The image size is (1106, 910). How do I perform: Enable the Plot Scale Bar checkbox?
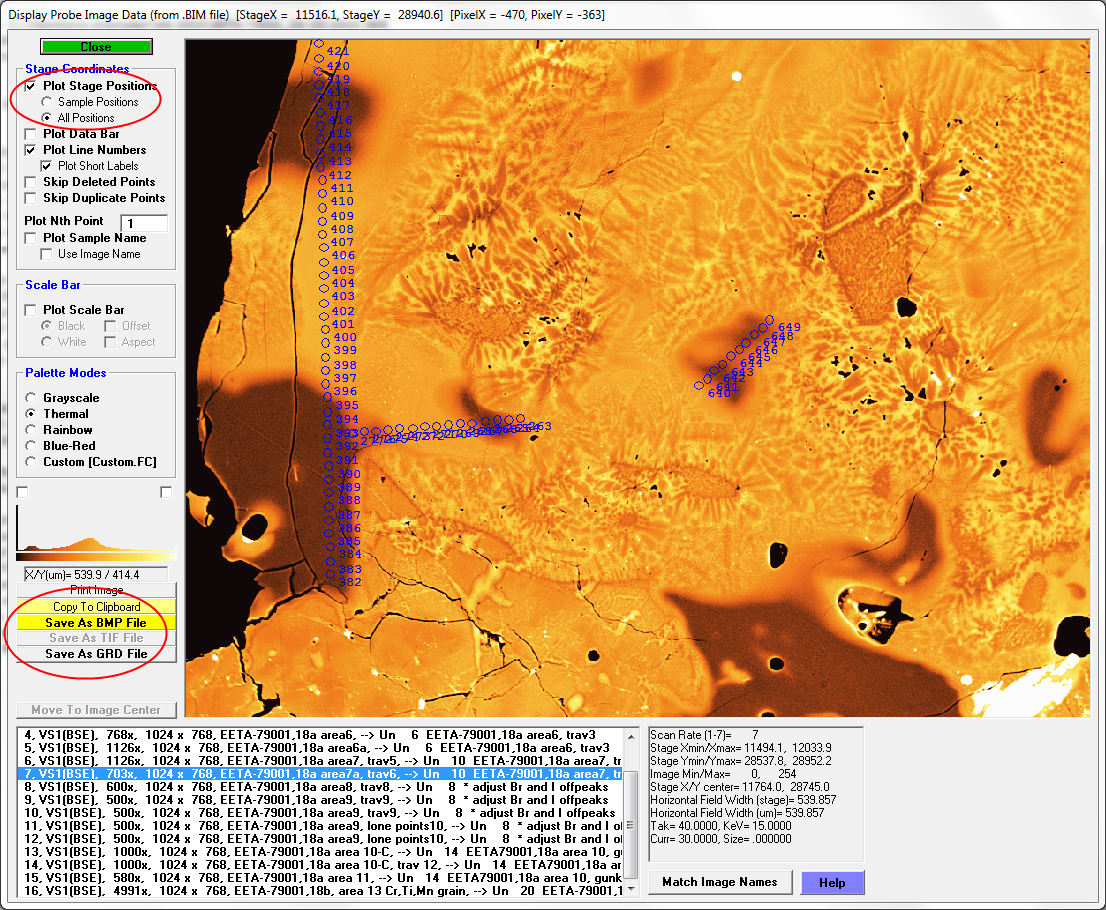click(x=31, y=310)
